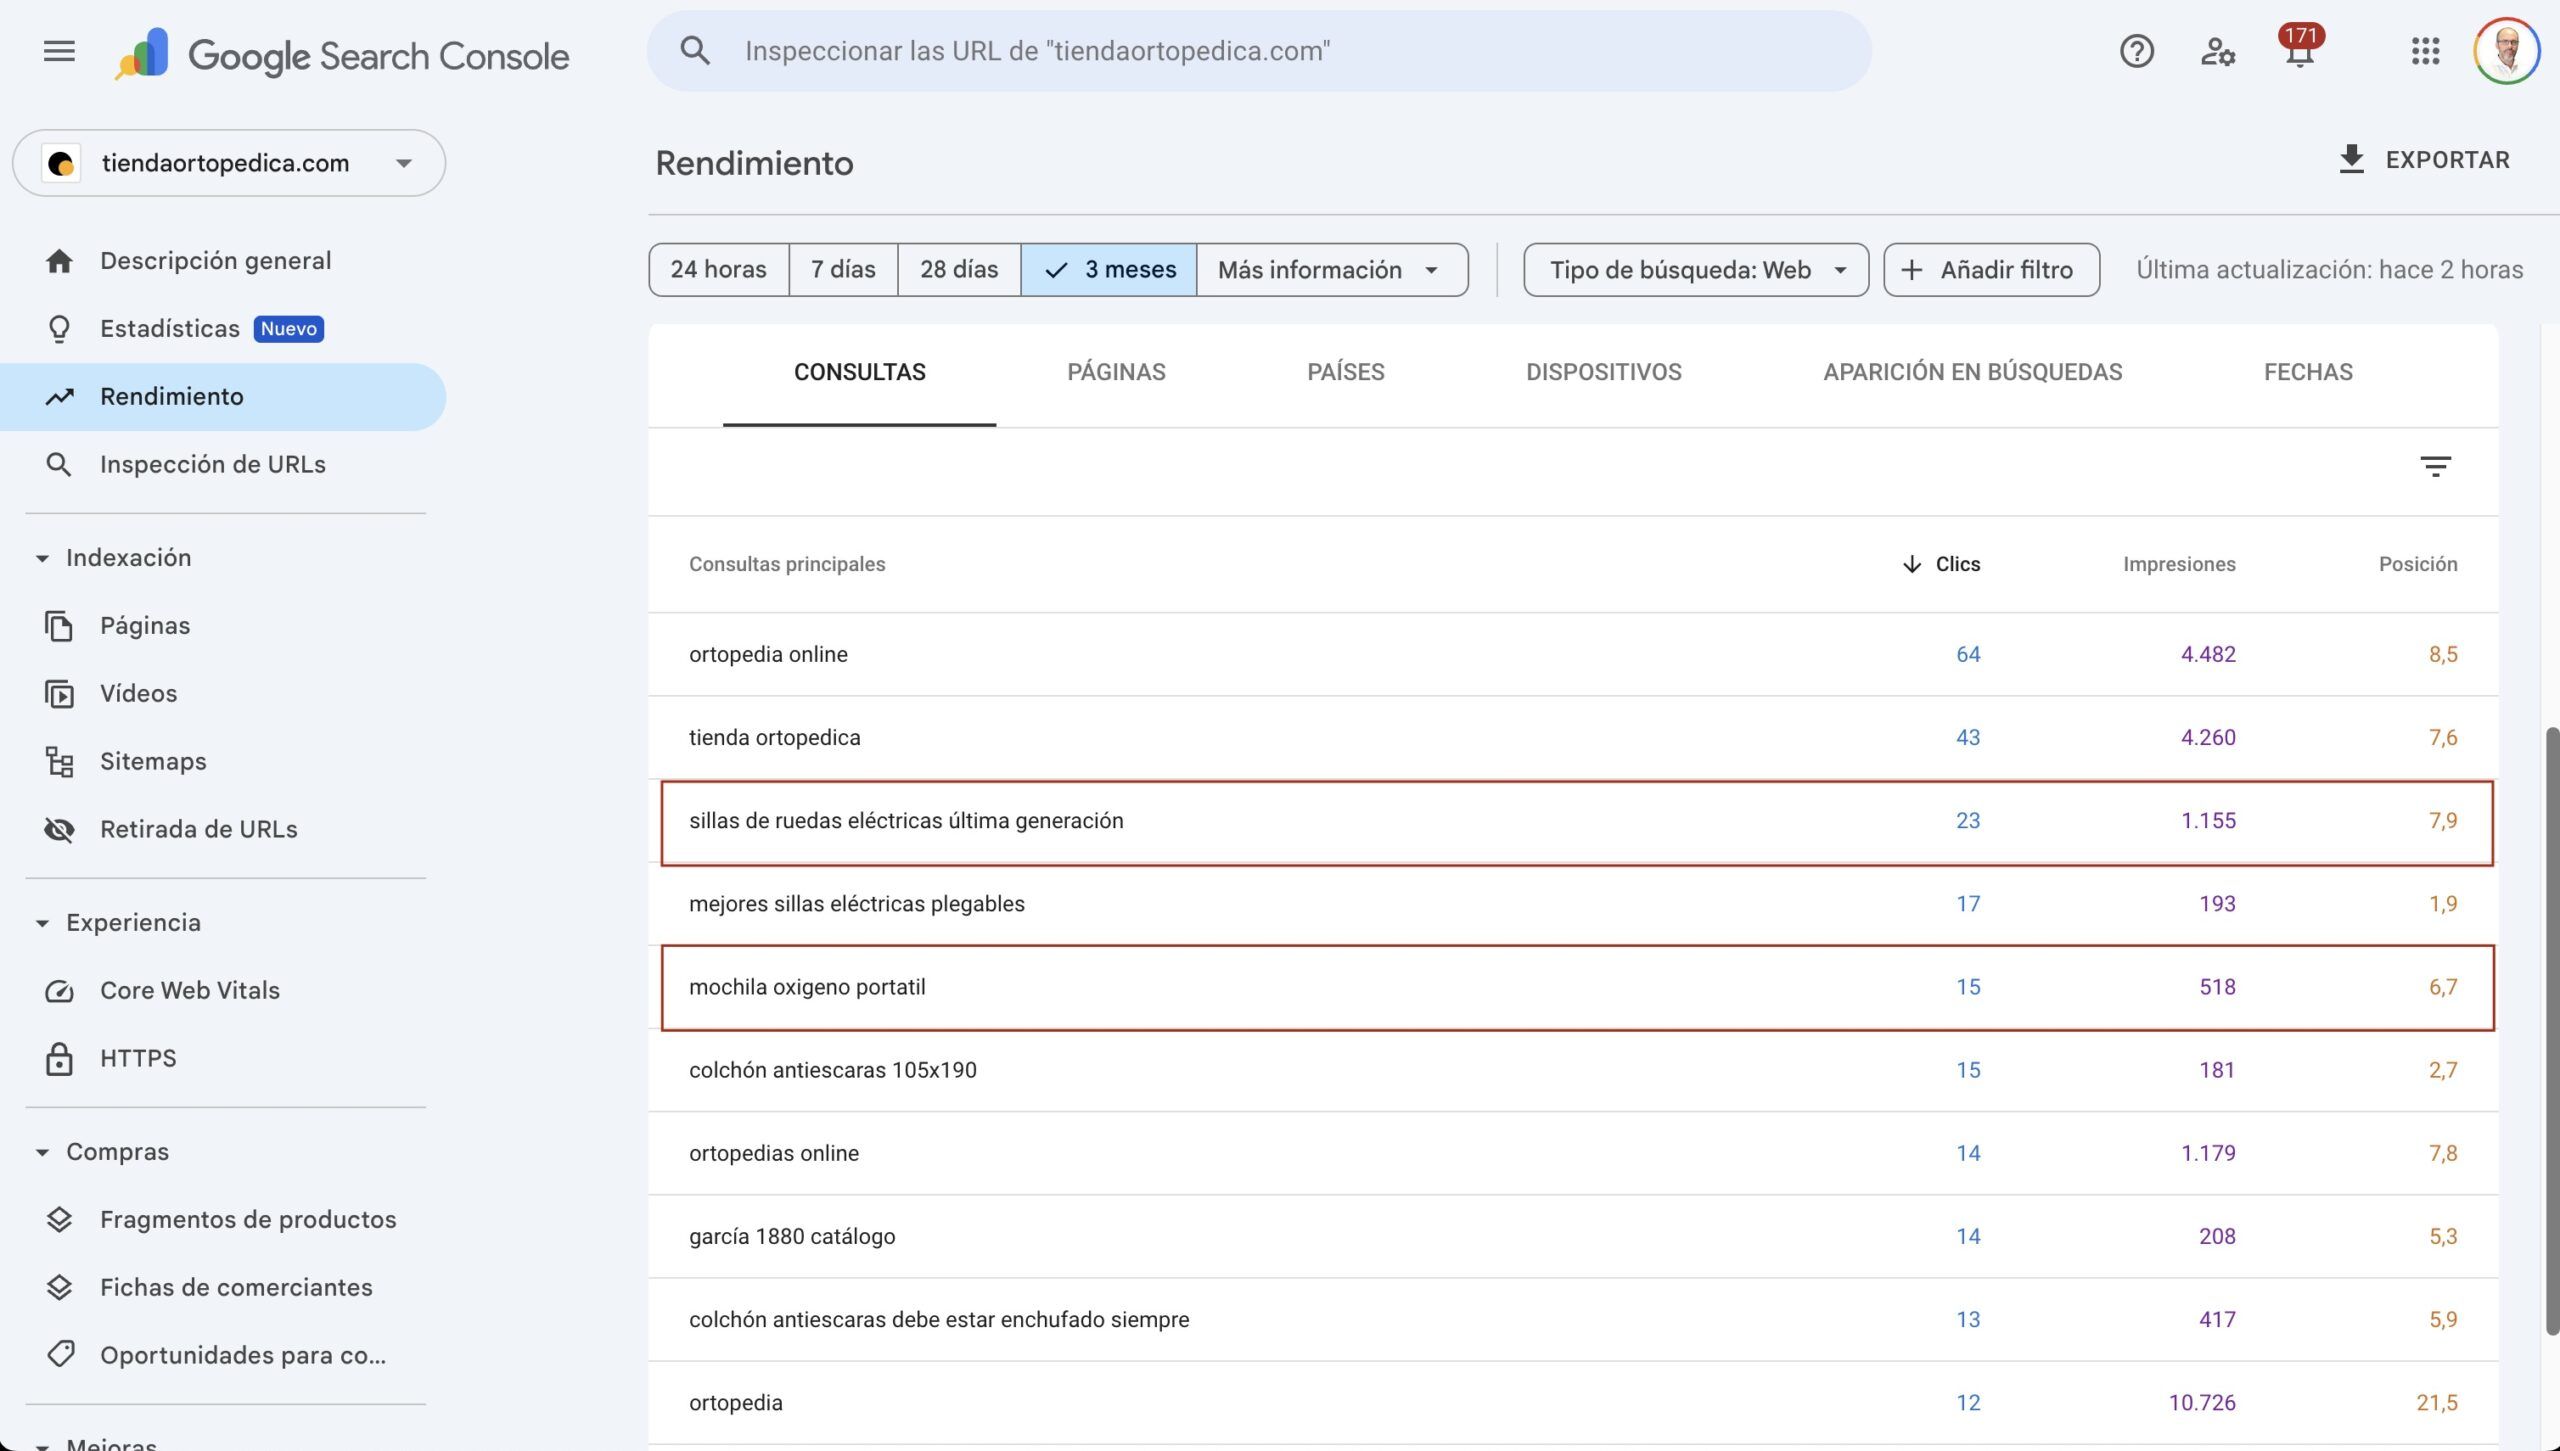Open the table filter rows icon
The height and width of the screenshot is (1451, 2560).
[x=2435, y=466]
